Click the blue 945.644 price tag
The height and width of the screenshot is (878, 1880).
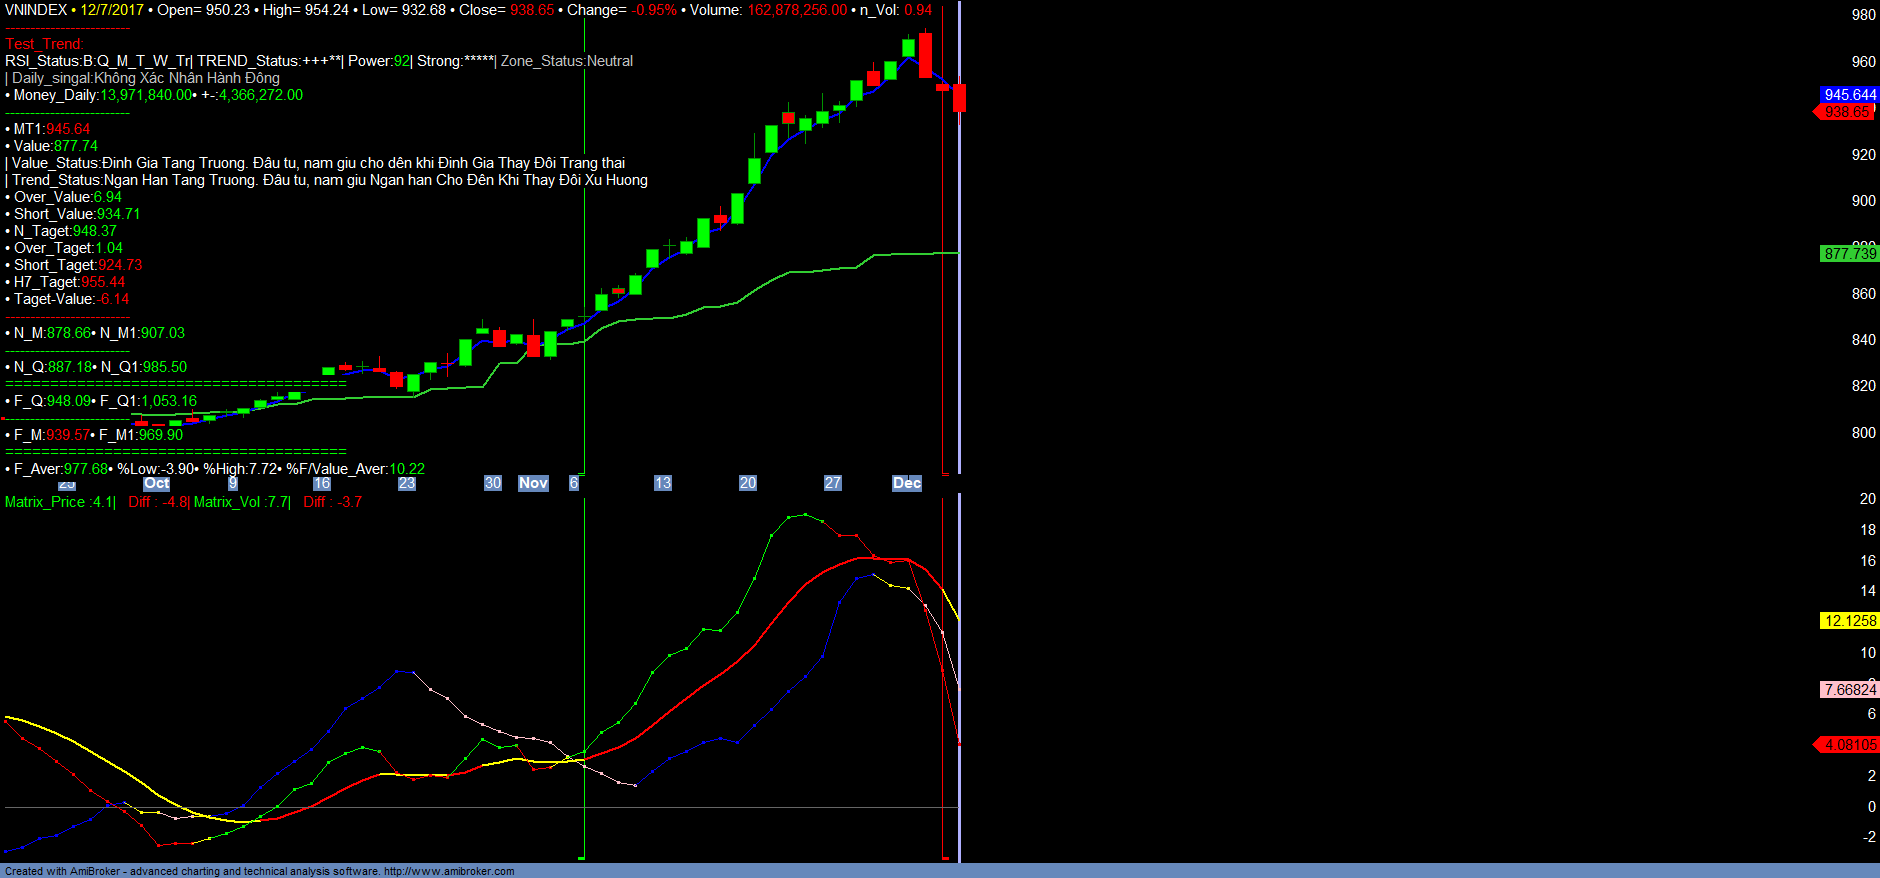coord(1849,95)
